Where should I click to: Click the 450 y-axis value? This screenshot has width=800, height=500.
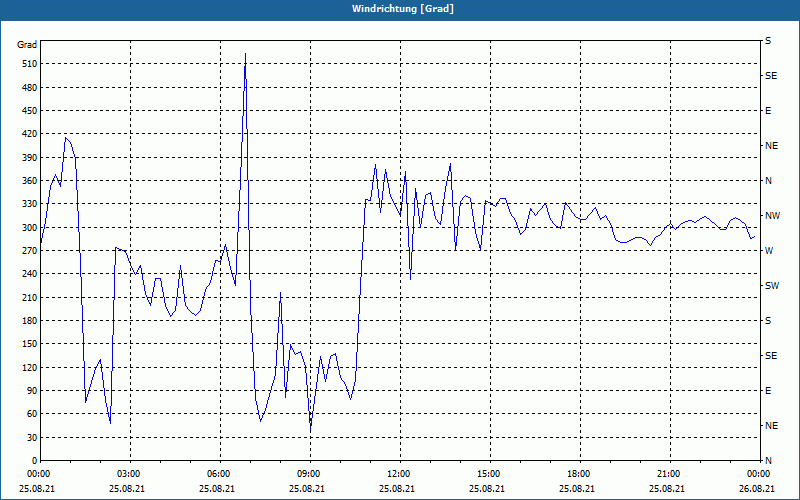30,111
